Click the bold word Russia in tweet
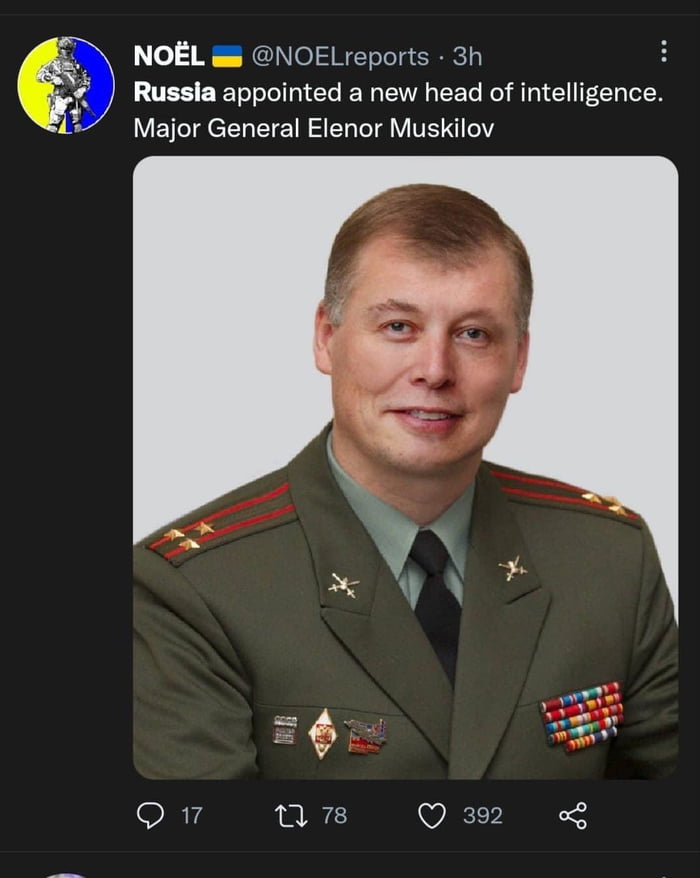This screenshot has height=878, width=700. pyautogui.click(x=175, y=92)
